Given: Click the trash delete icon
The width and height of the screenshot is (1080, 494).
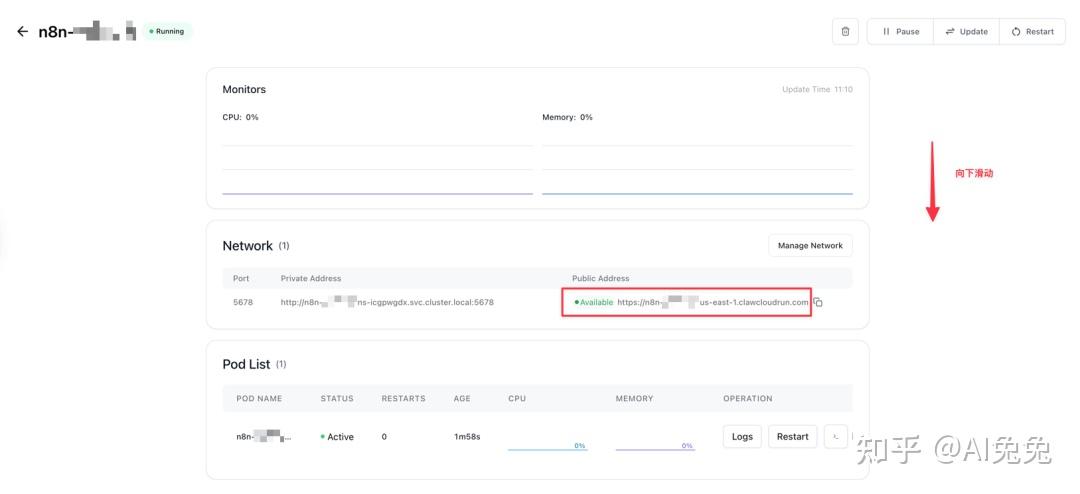Looking at the screenshot, I should click(845, 31).
